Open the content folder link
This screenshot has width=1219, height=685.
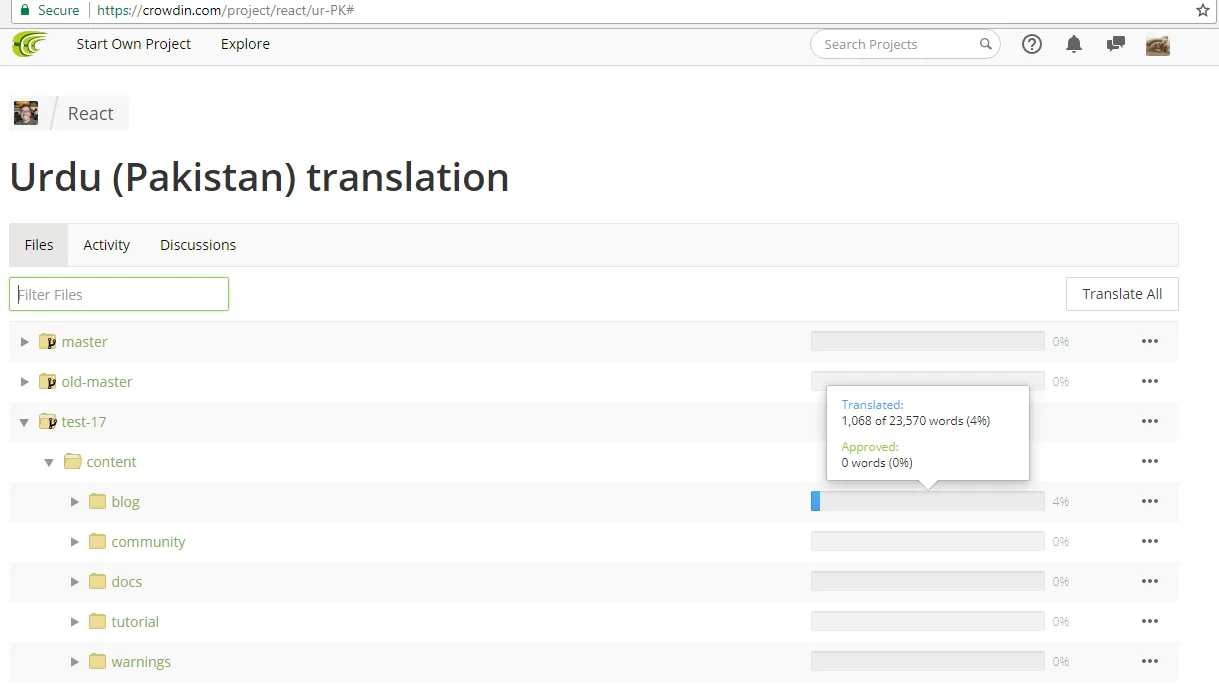click(111, 462)
